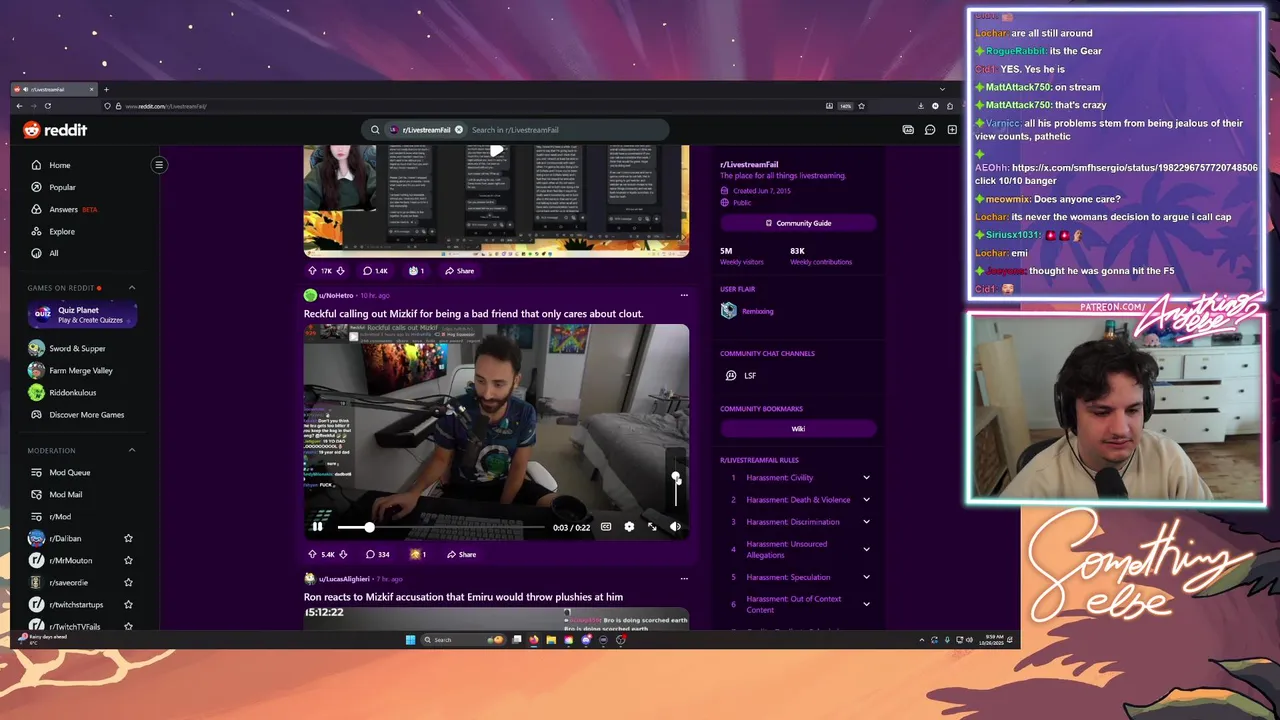The width and height of the screenshot is (1280, 720).
Task: Favorite r/MrMouton with its star
Action: click(128, 560)
